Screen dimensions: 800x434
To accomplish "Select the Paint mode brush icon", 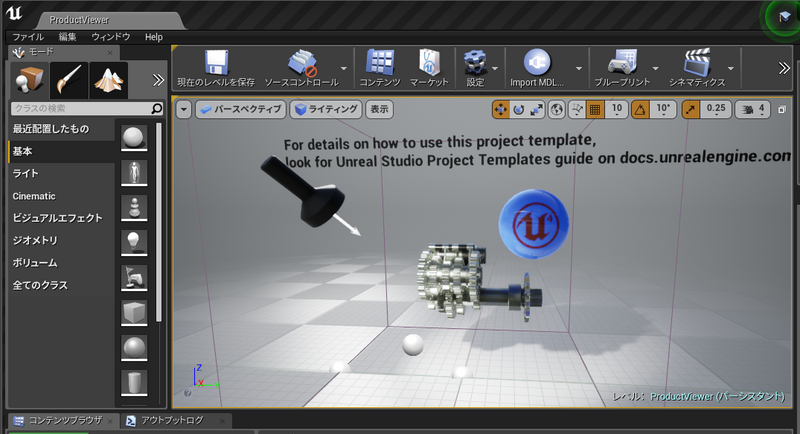I will [x=69, y=80].
